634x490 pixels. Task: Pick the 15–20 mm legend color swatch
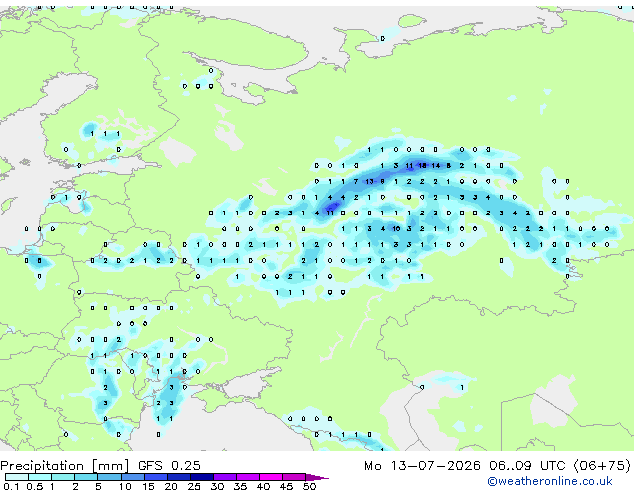(x=155, y=477)
